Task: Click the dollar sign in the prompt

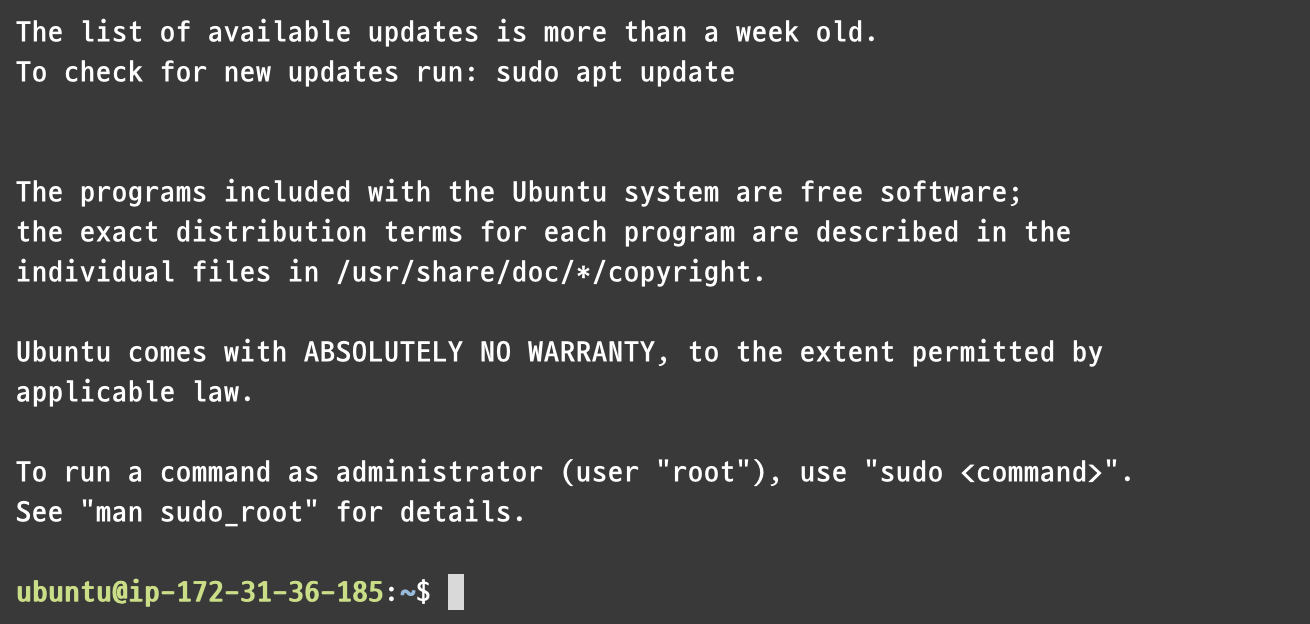Action: pos(423,592)
